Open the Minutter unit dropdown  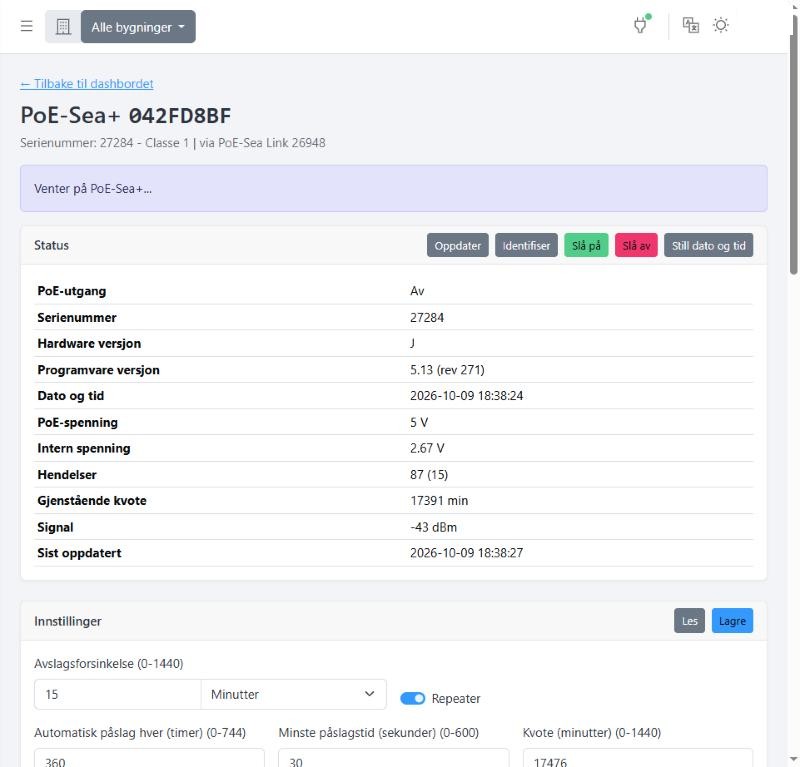click(x=293, y=695)
